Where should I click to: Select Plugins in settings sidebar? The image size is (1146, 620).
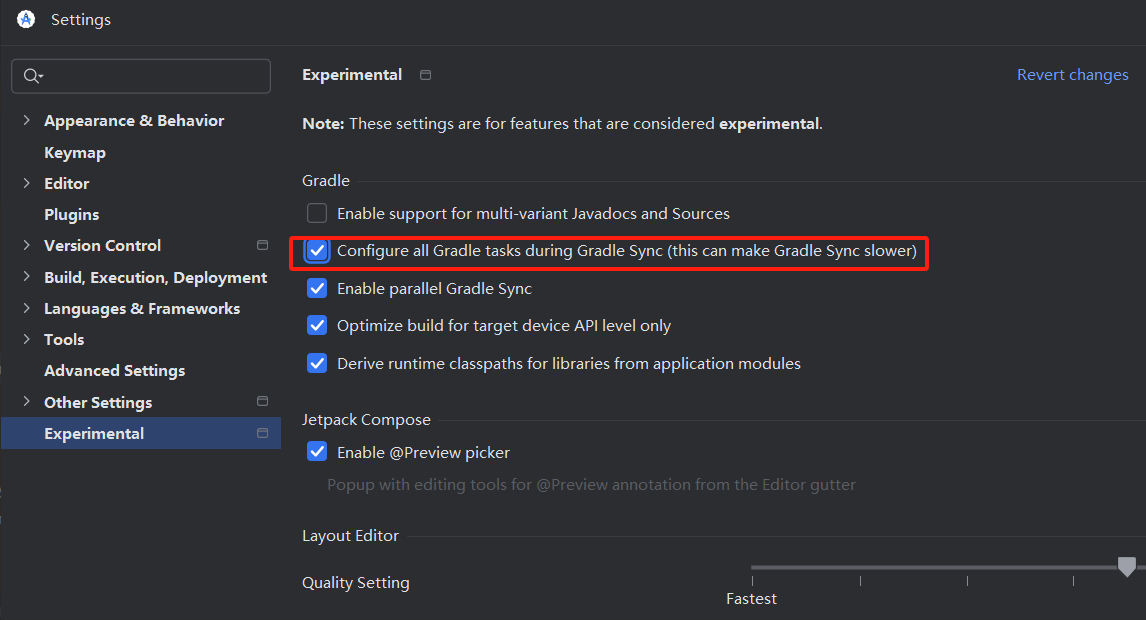[72, 215]
